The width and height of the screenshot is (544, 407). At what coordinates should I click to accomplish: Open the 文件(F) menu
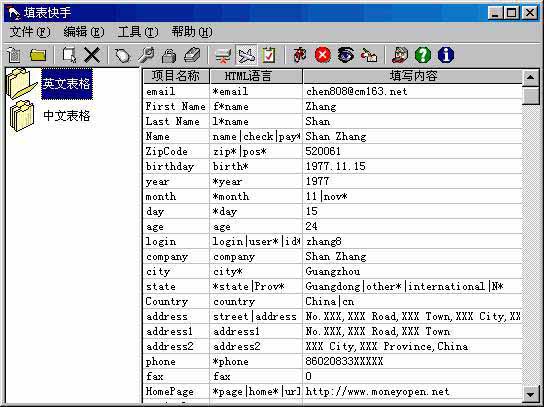click(x=30, y=32)
